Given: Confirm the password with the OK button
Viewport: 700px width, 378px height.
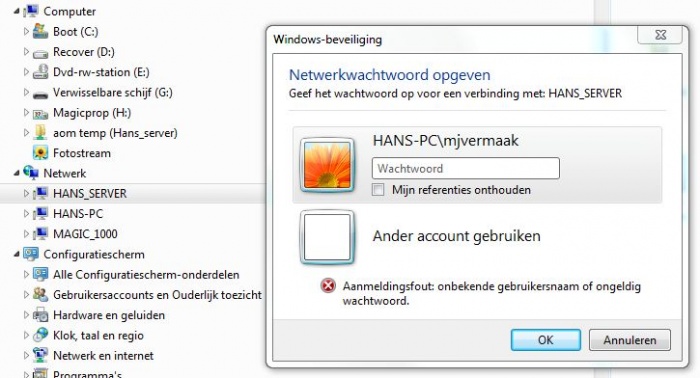Looking at the screenshot, I should 546,340.
